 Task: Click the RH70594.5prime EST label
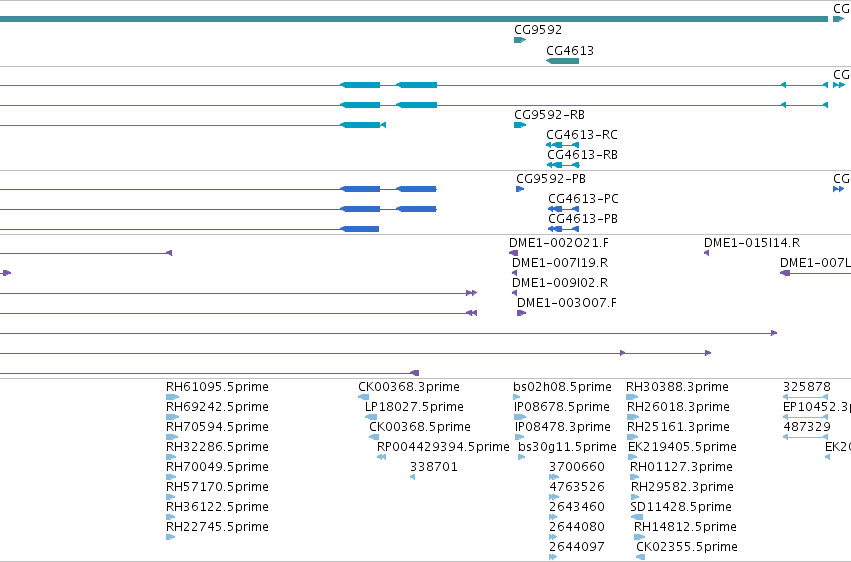coord(217,427)
